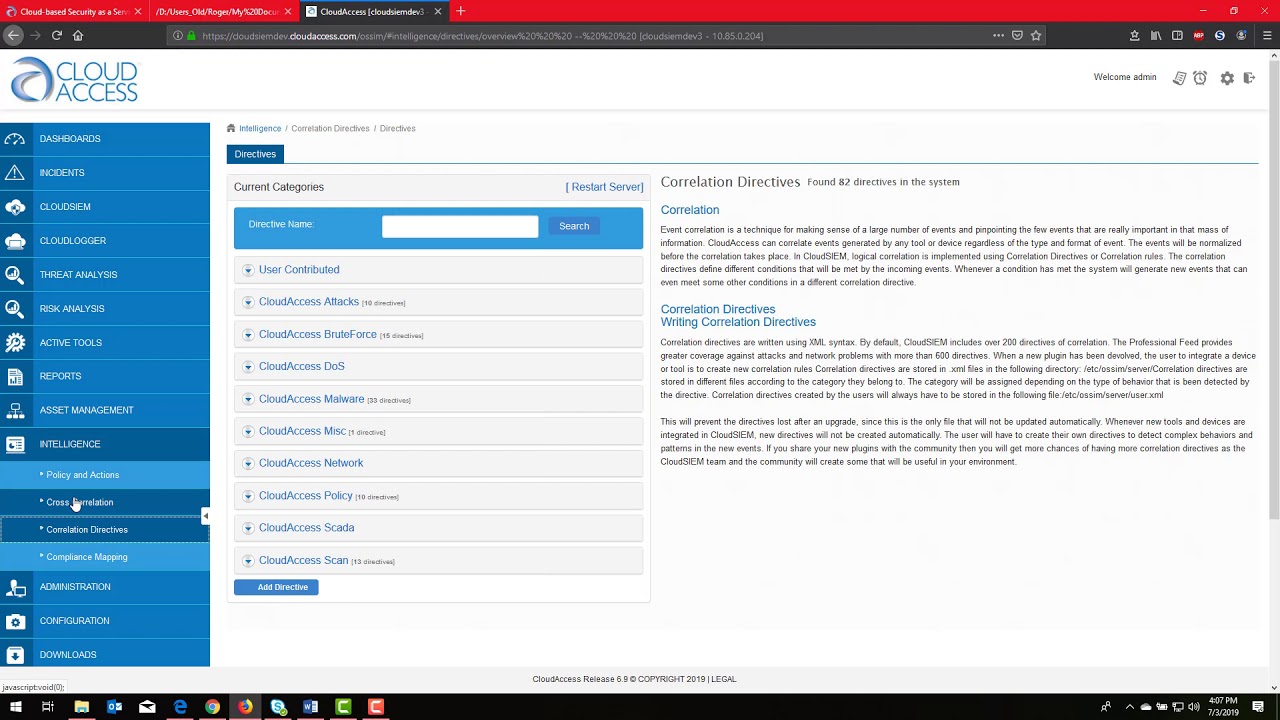Open the settings gear in page header
Screen dimensions: 1280x720
pos(1227,78)
